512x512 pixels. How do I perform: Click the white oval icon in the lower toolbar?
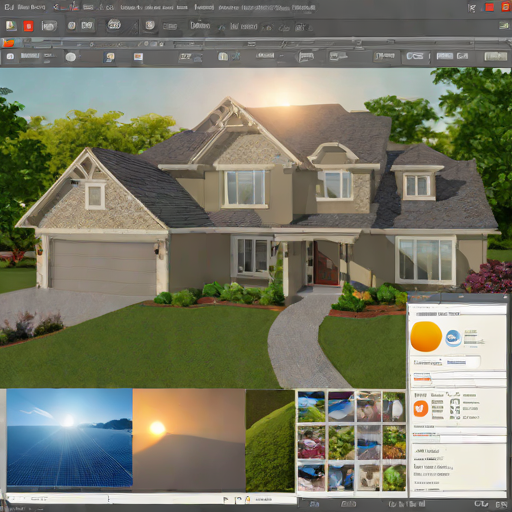(71, 57)
